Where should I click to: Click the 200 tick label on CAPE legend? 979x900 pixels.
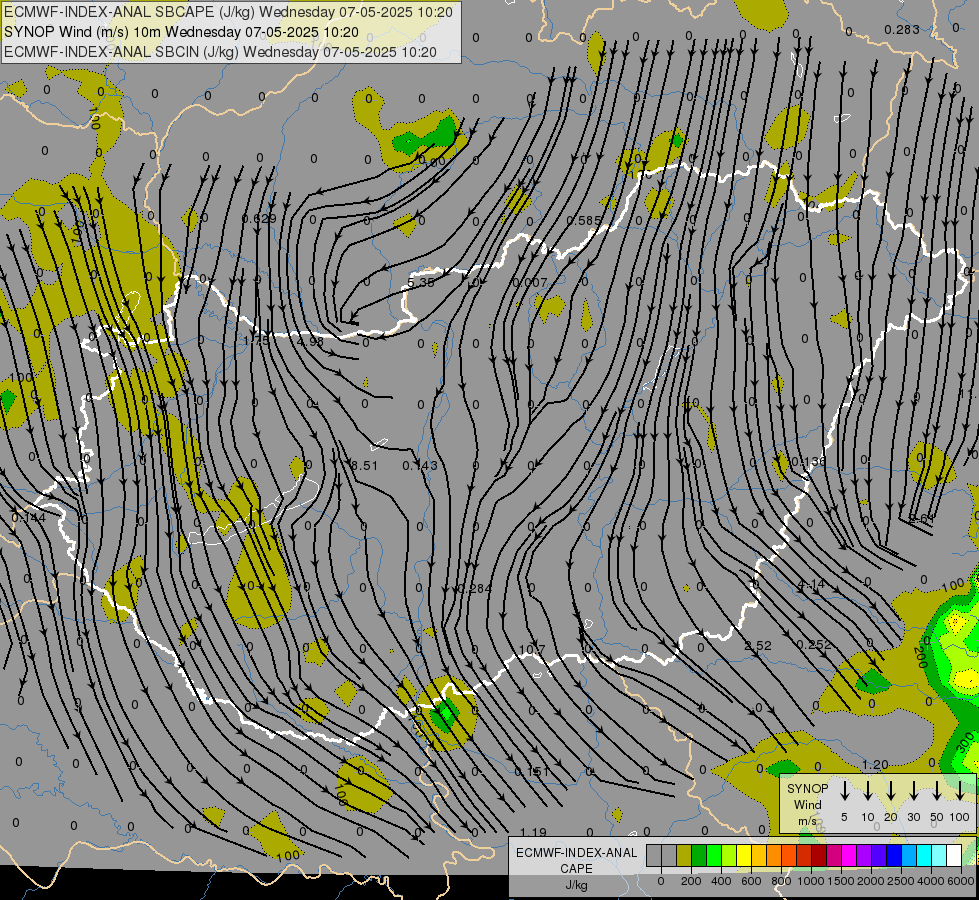(691, 881)
